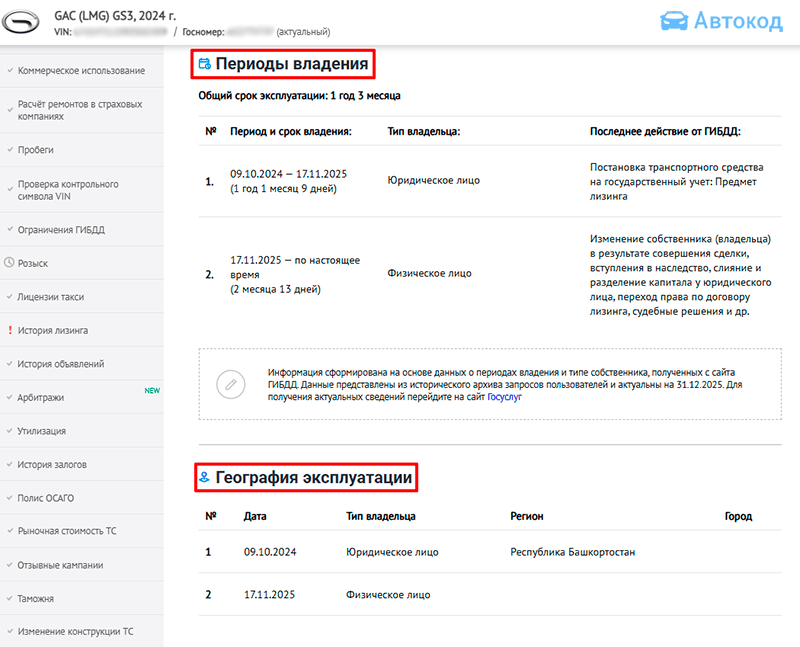Click the clock icon next to Розыск
Viewport: 800px width, 647px height.
[9, 263]
